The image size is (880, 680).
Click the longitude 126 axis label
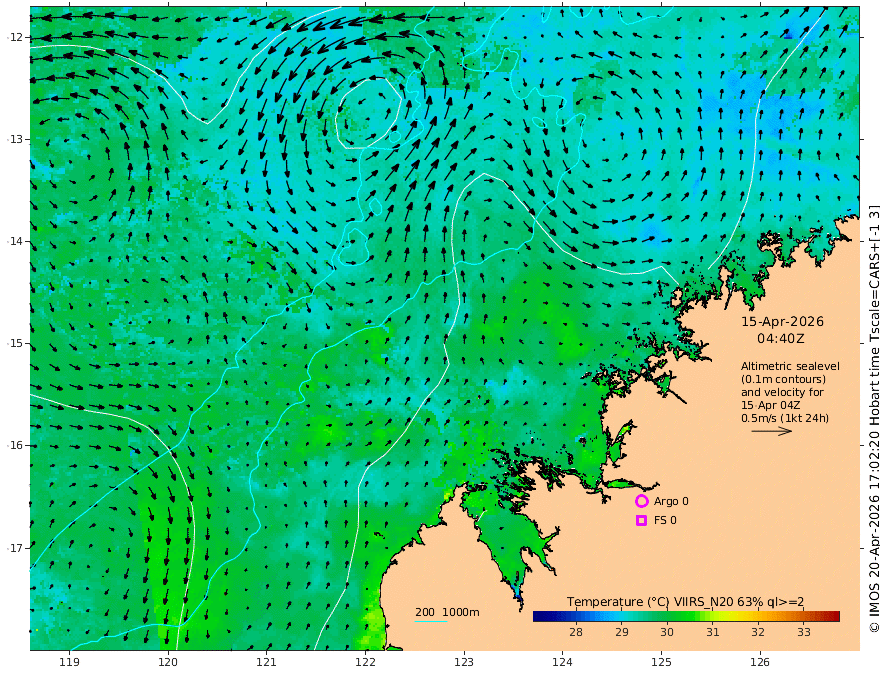(760, 662)
